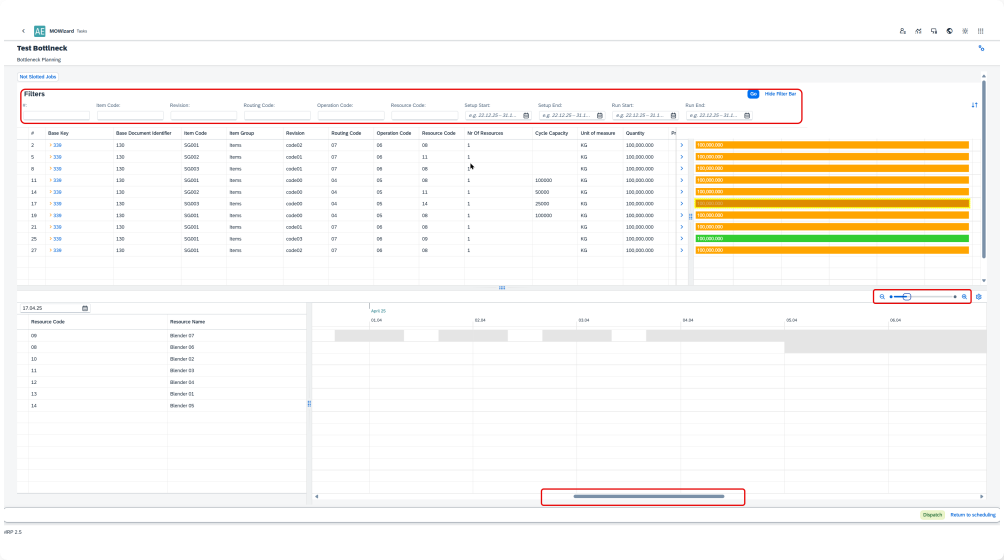Open calendar for the 17.04.25 date field

pos(85,308)
